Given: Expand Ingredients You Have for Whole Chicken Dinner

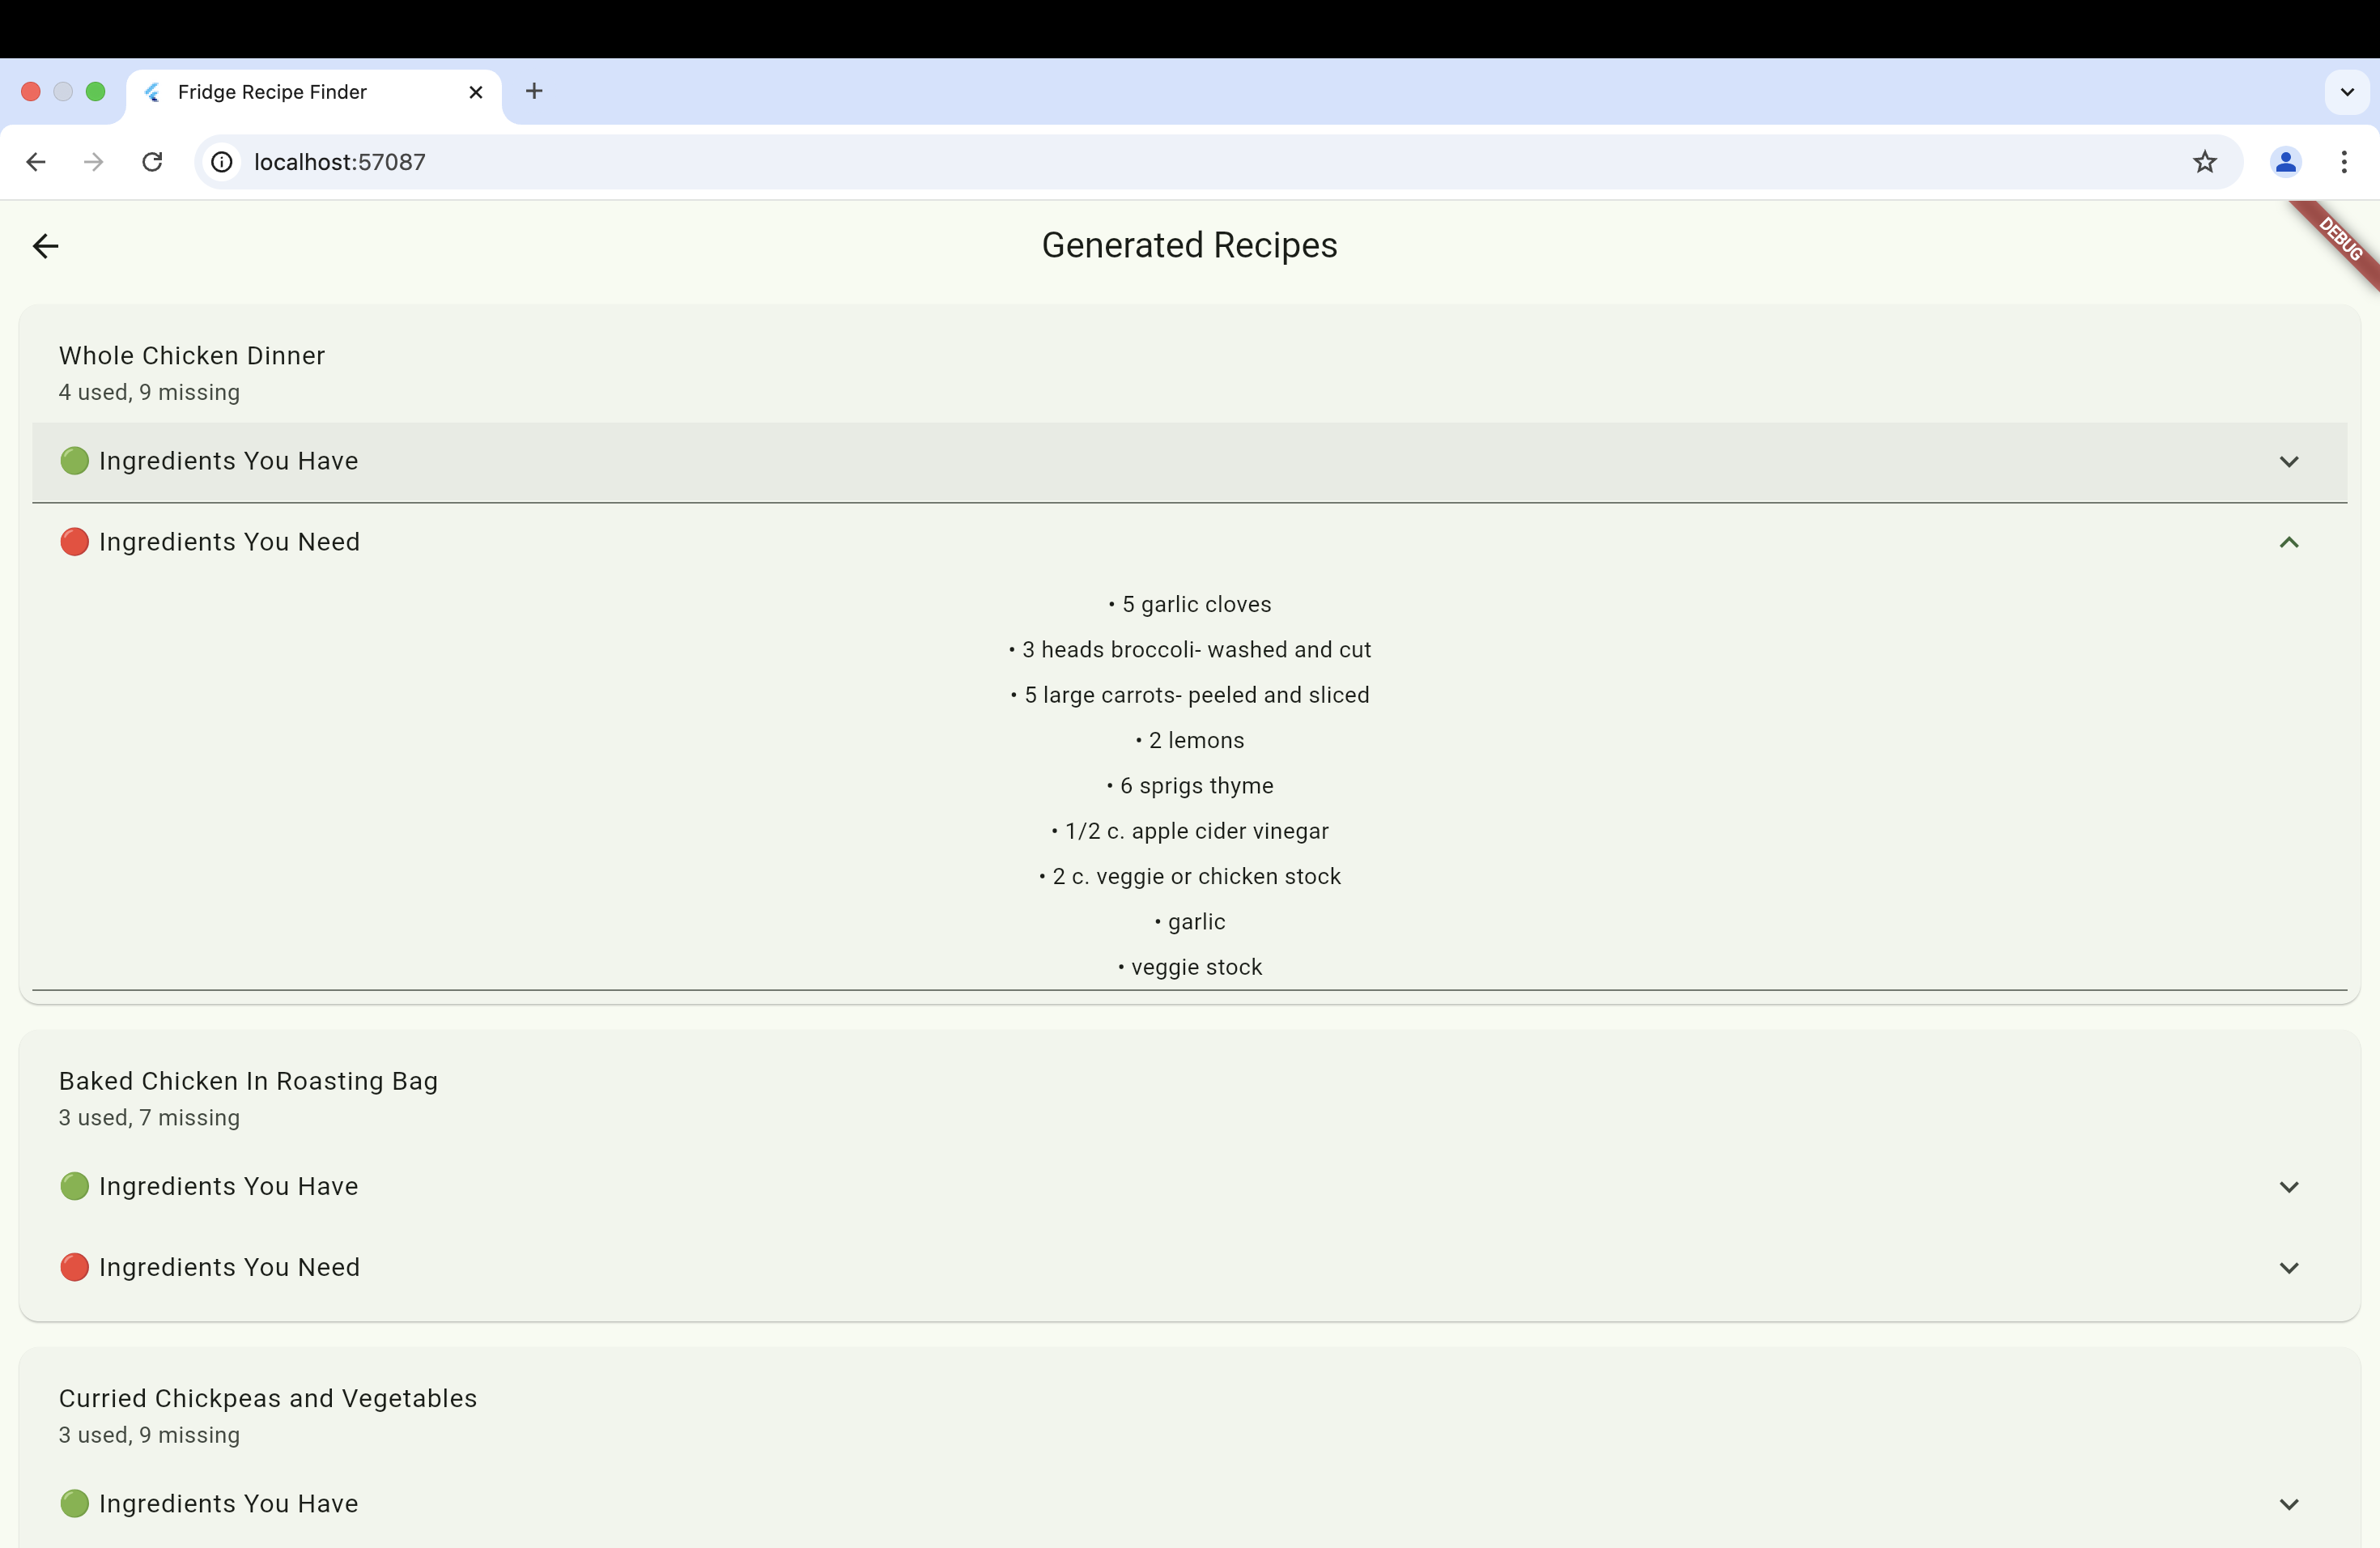Looking at the screenshot, I should (x=2288, y=462).
